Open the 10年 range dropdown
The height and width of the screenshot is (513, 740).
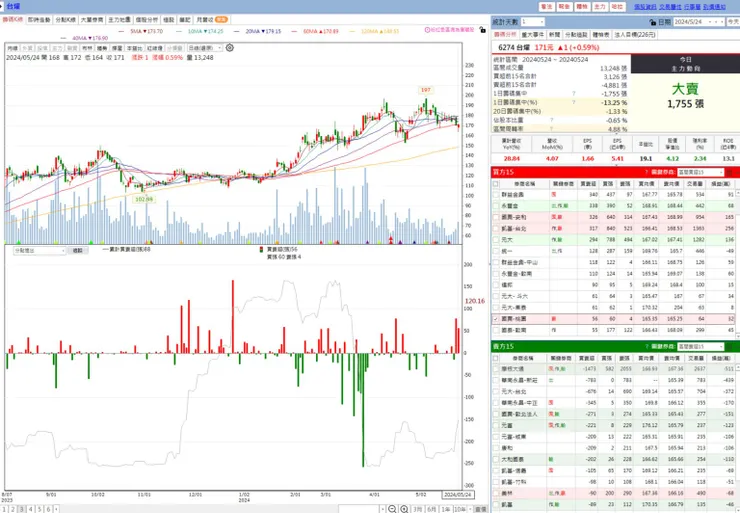pyautogui.click(x=460, y=509)
